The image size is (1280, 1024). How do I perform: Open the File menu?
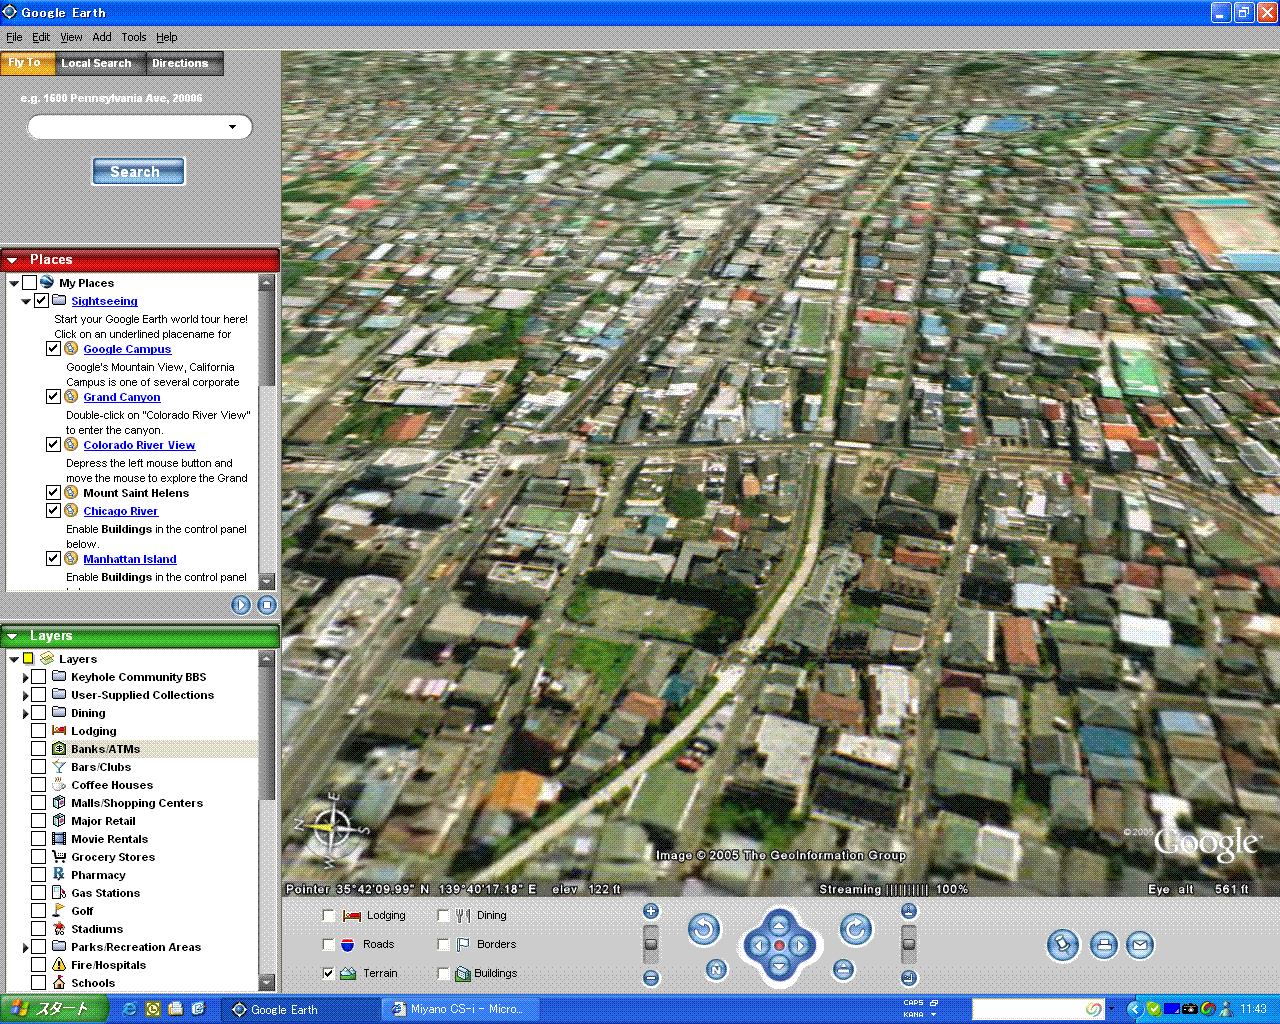[14, 37]
